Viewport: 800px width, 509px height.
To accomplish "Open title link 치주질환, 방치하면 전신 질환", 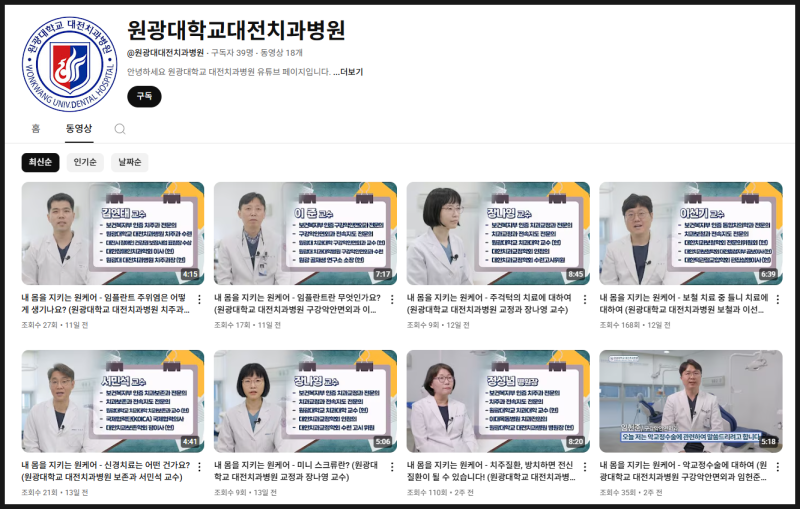I will click(491, 471).
